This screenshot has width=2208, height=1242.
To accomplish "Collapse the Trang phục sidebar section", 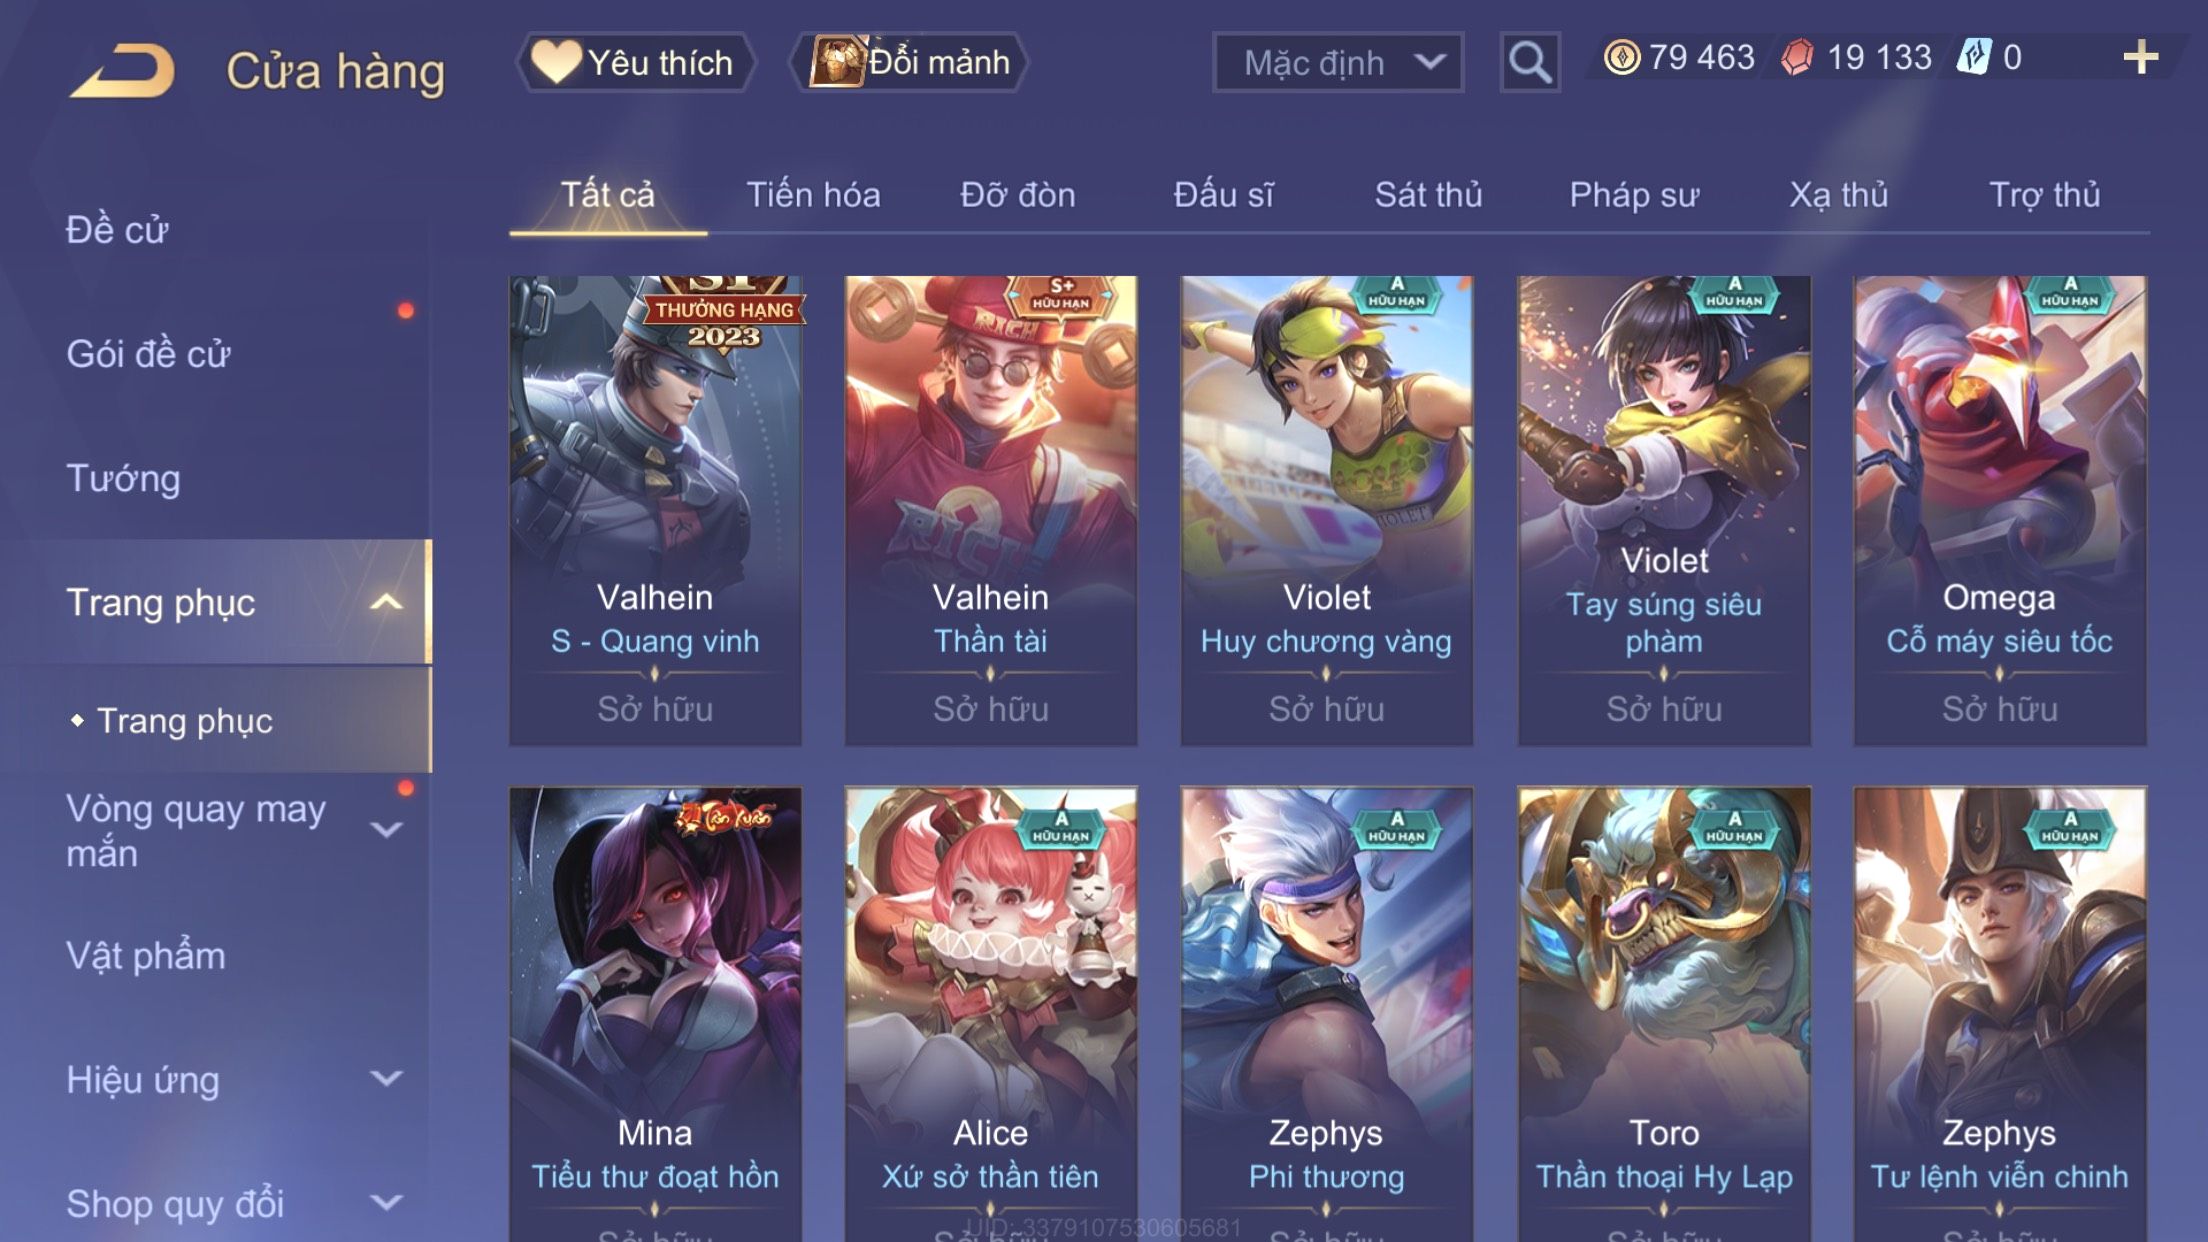I will (x=386, y=602).
